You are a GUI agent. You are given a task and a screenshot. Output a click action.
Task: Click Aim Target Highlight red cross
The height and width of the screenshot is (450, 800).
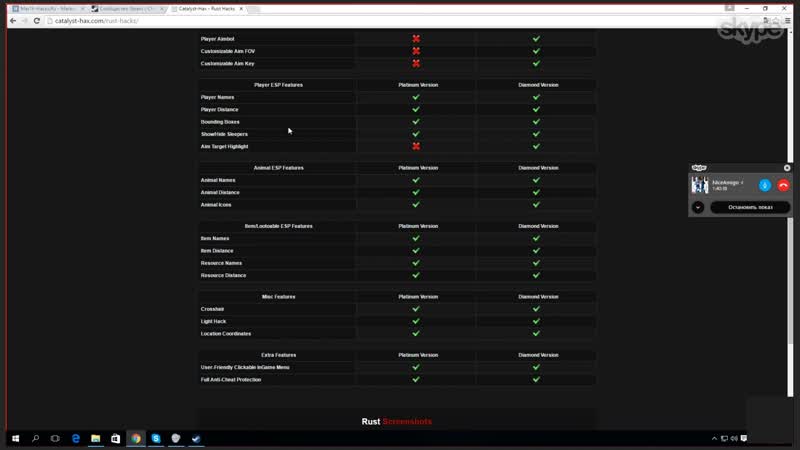click(x=416, y=146)
